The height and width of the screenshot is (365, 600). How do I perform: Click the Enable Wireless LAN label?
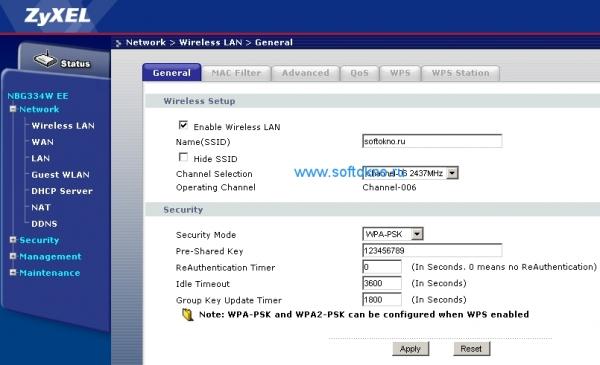(237, 127)
